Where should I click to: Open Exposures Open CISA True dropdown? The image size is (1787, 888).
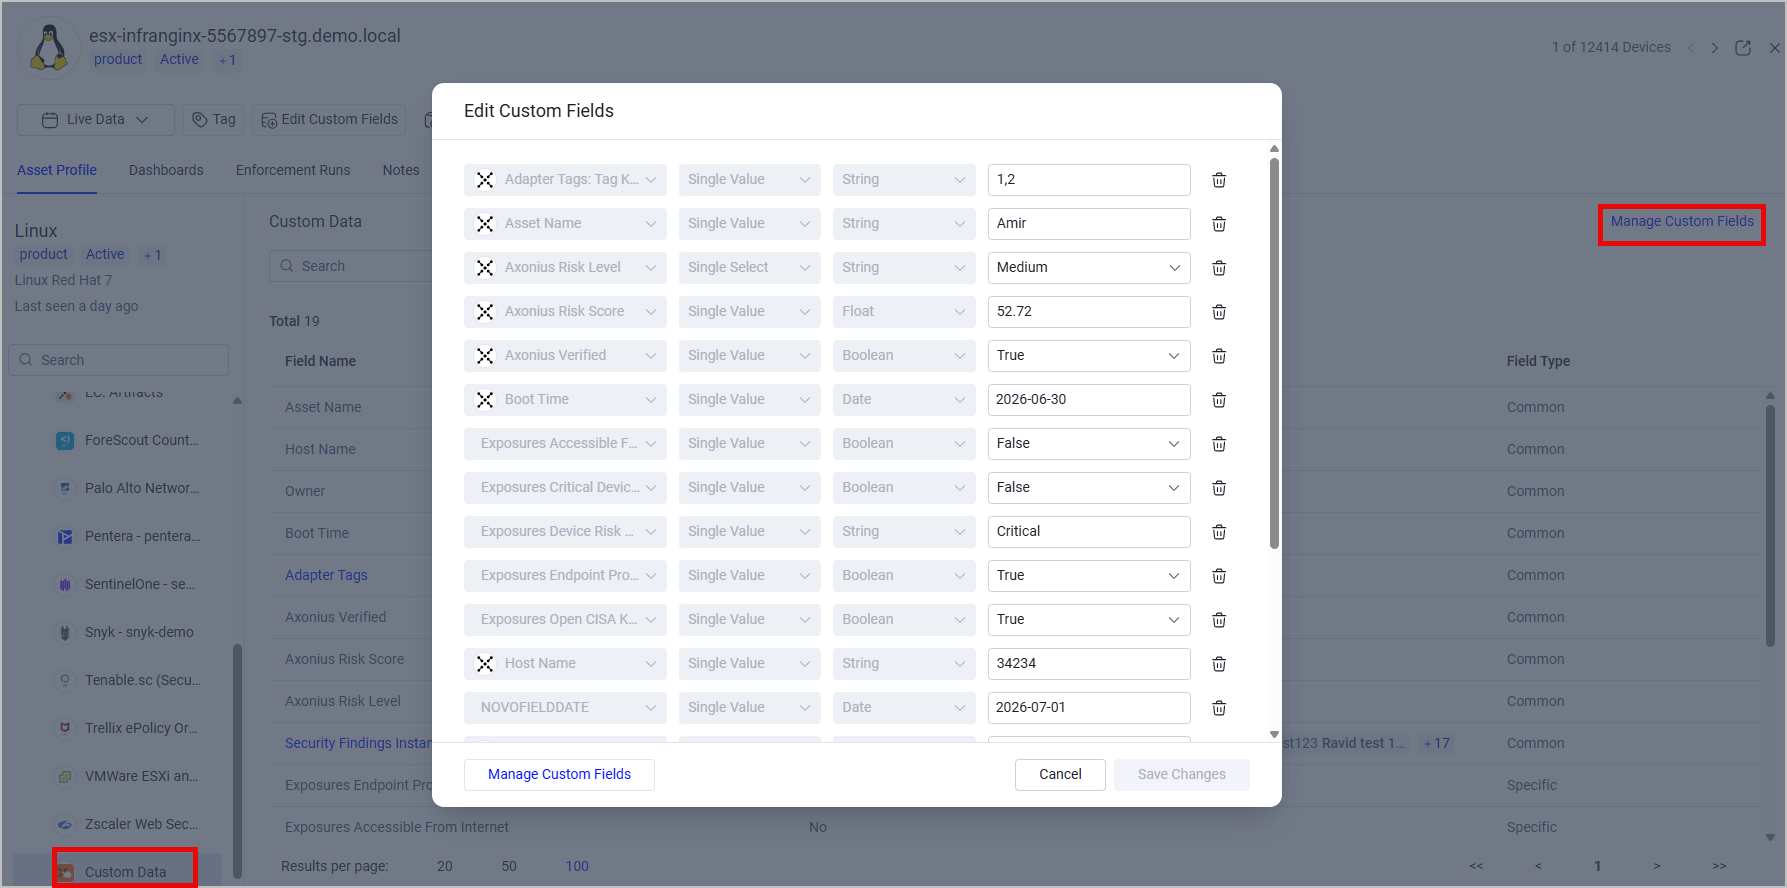[x=1089, y=620]
